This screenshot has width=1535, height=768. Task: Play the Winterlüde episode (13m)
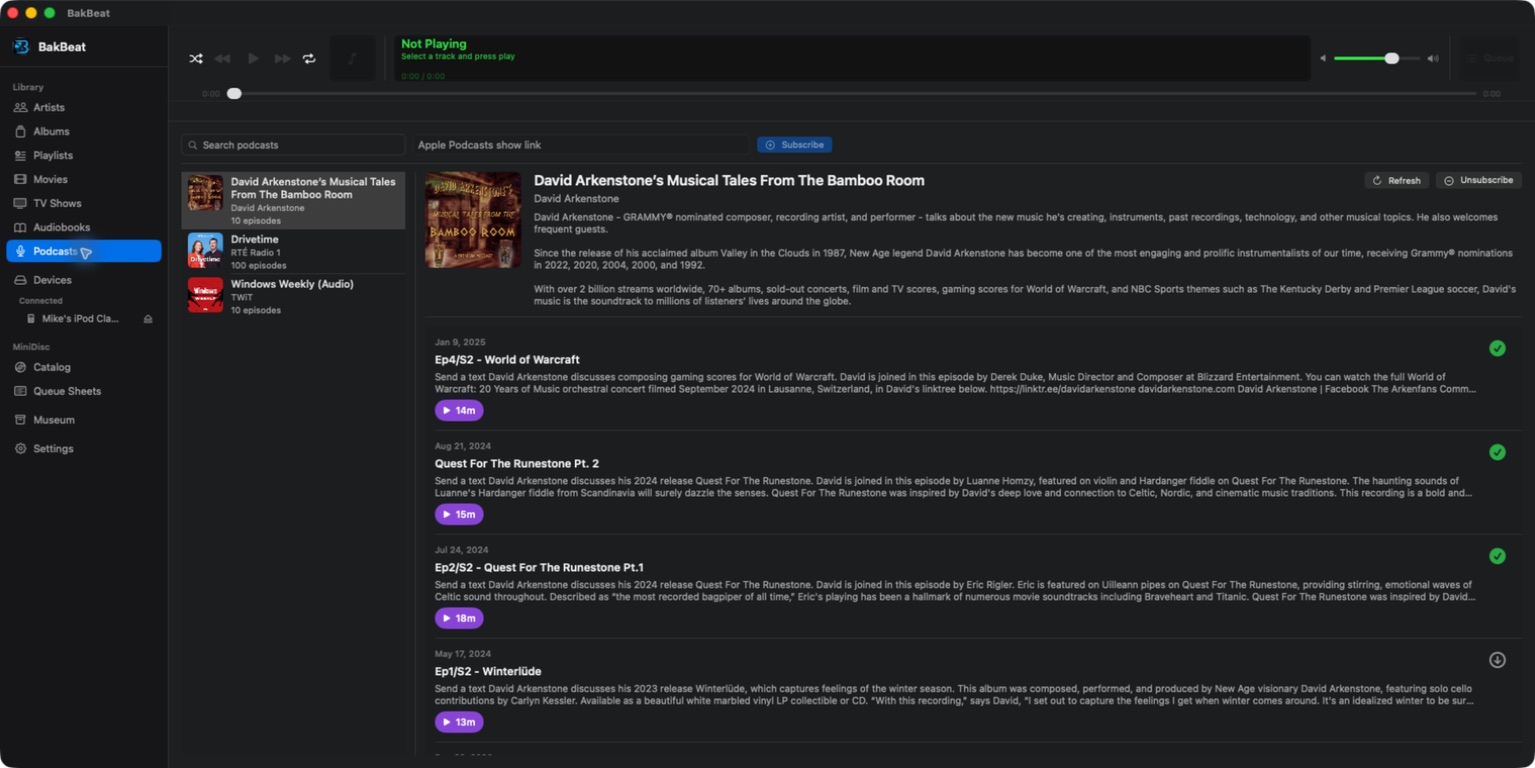pyautogui.click(x=459, y=722)
